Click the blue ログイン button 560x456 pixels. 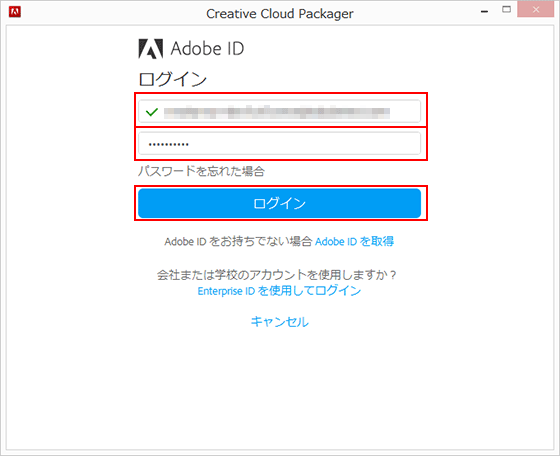(279, 203)
